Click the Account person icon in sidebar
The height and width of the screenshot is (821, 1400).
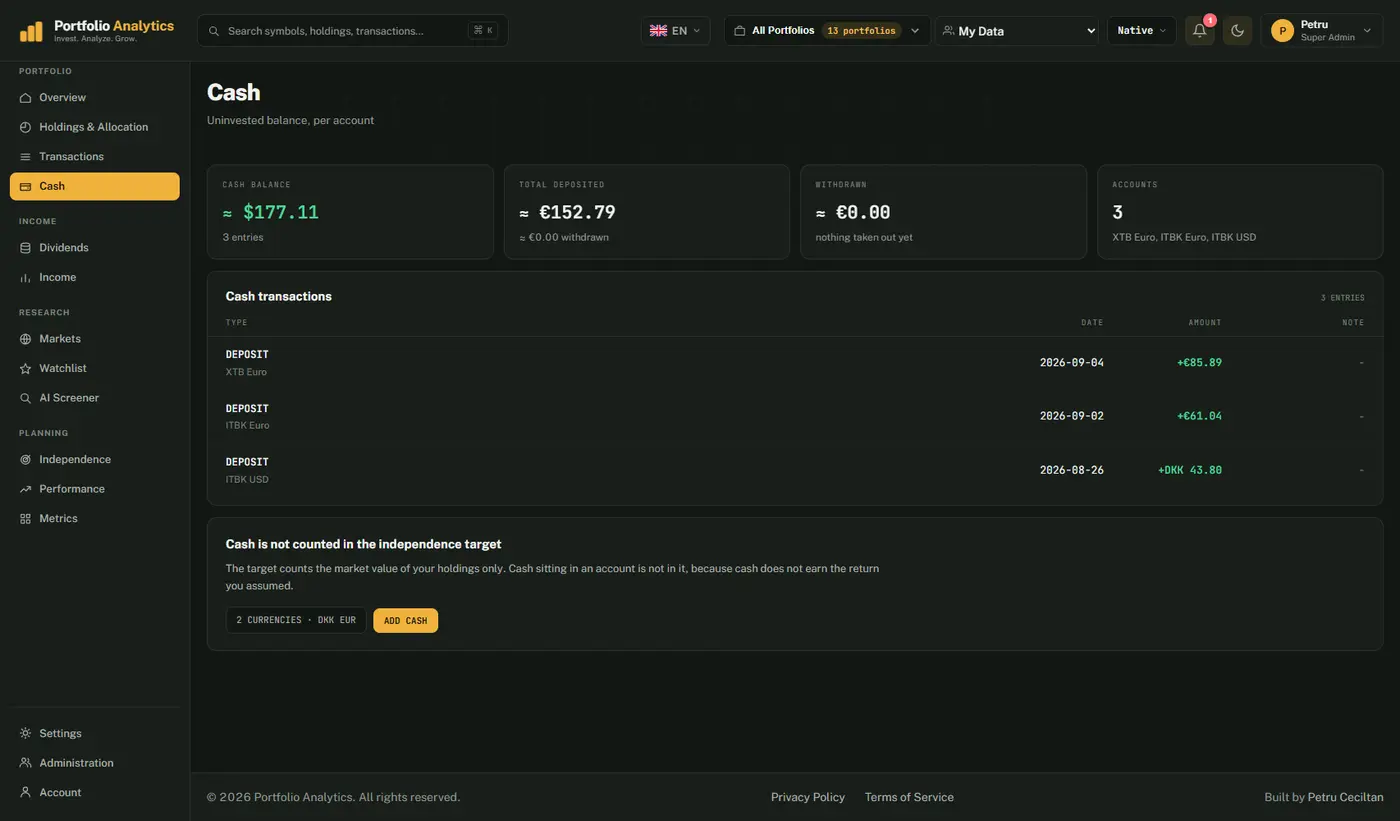tap(26, 793)
